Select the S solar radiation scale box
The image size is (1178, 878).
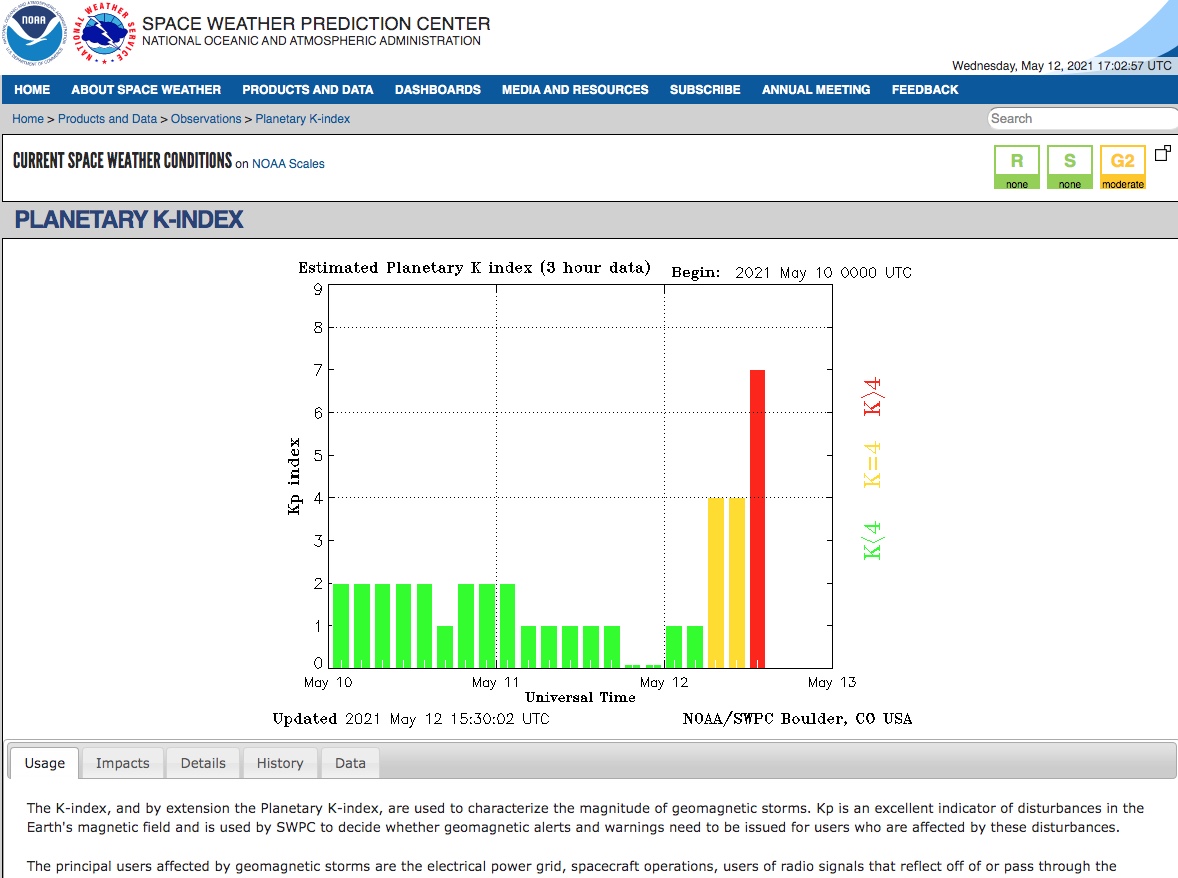1069,167
